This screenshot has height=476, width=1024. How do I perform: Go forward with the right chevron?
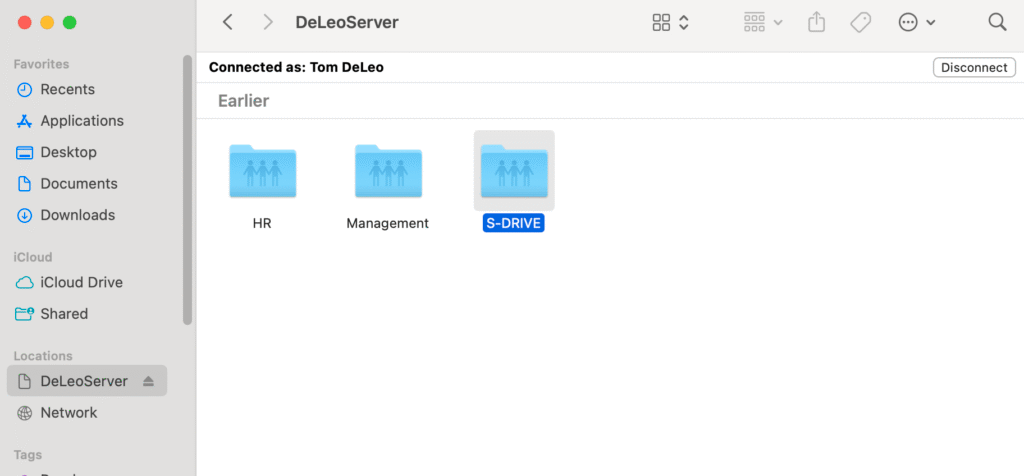tap(268, 22)
